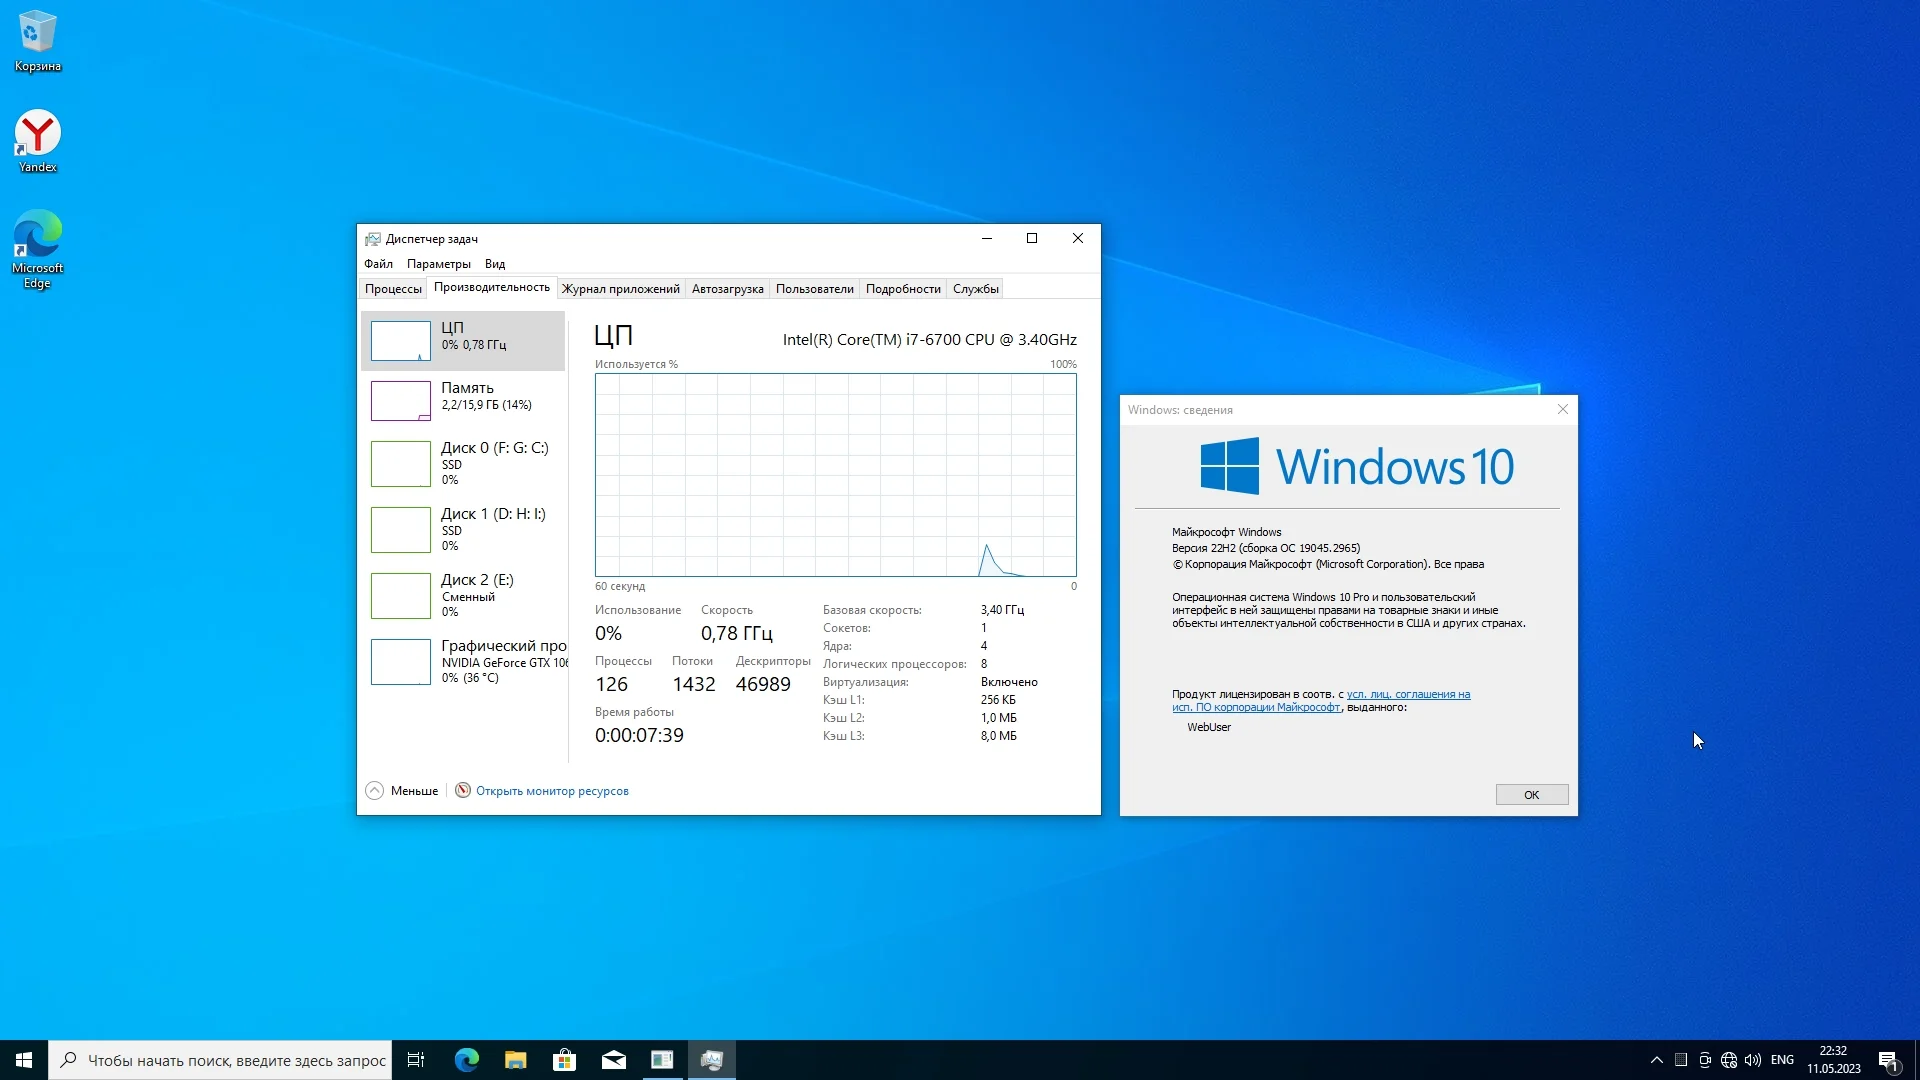Viewport: 1920px width, 1080px height.
Task: Click the taskbar search input field
Action: (x=235, y=1060)
